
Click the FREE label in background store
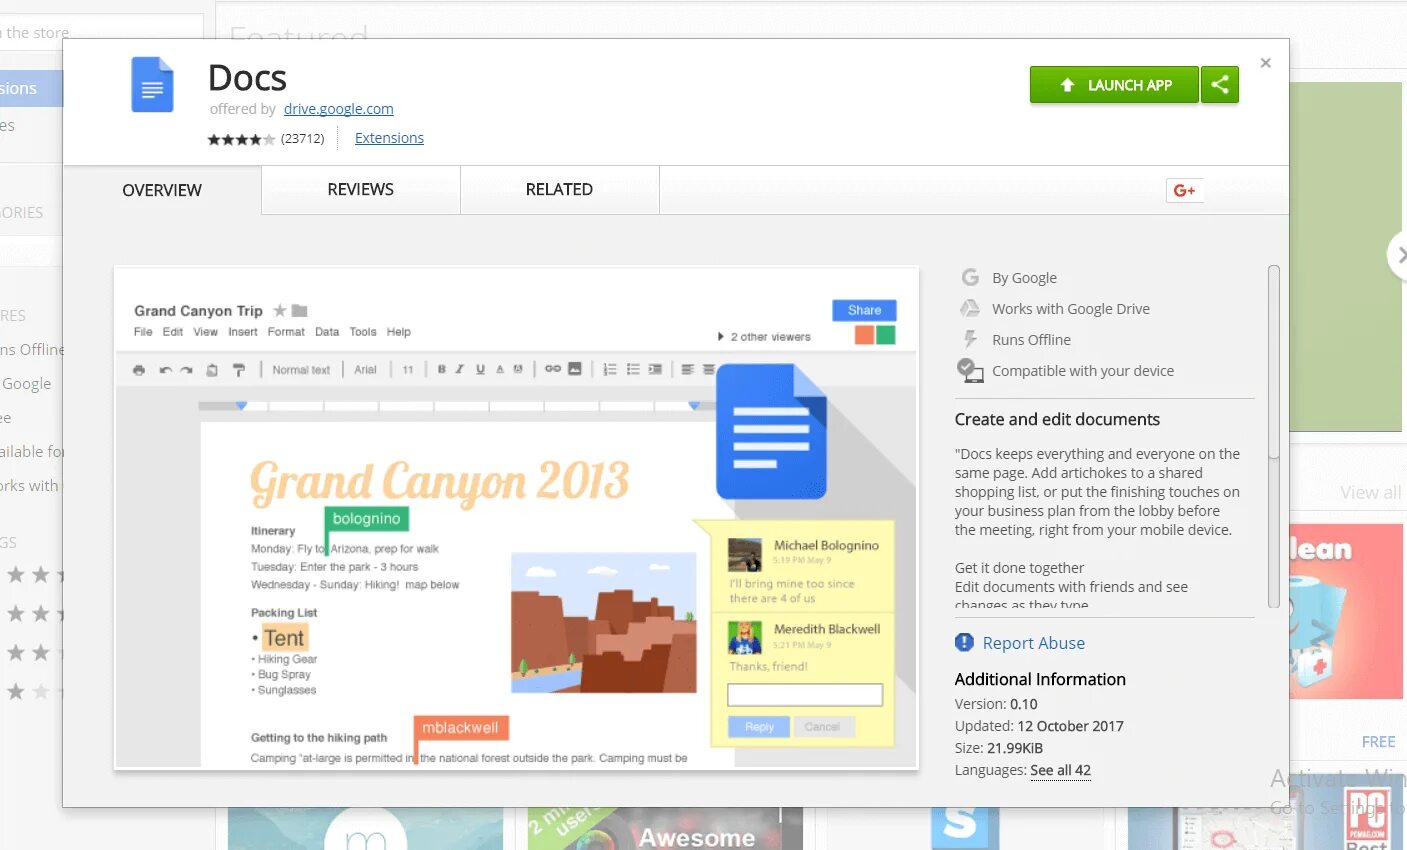(1378, 742)
